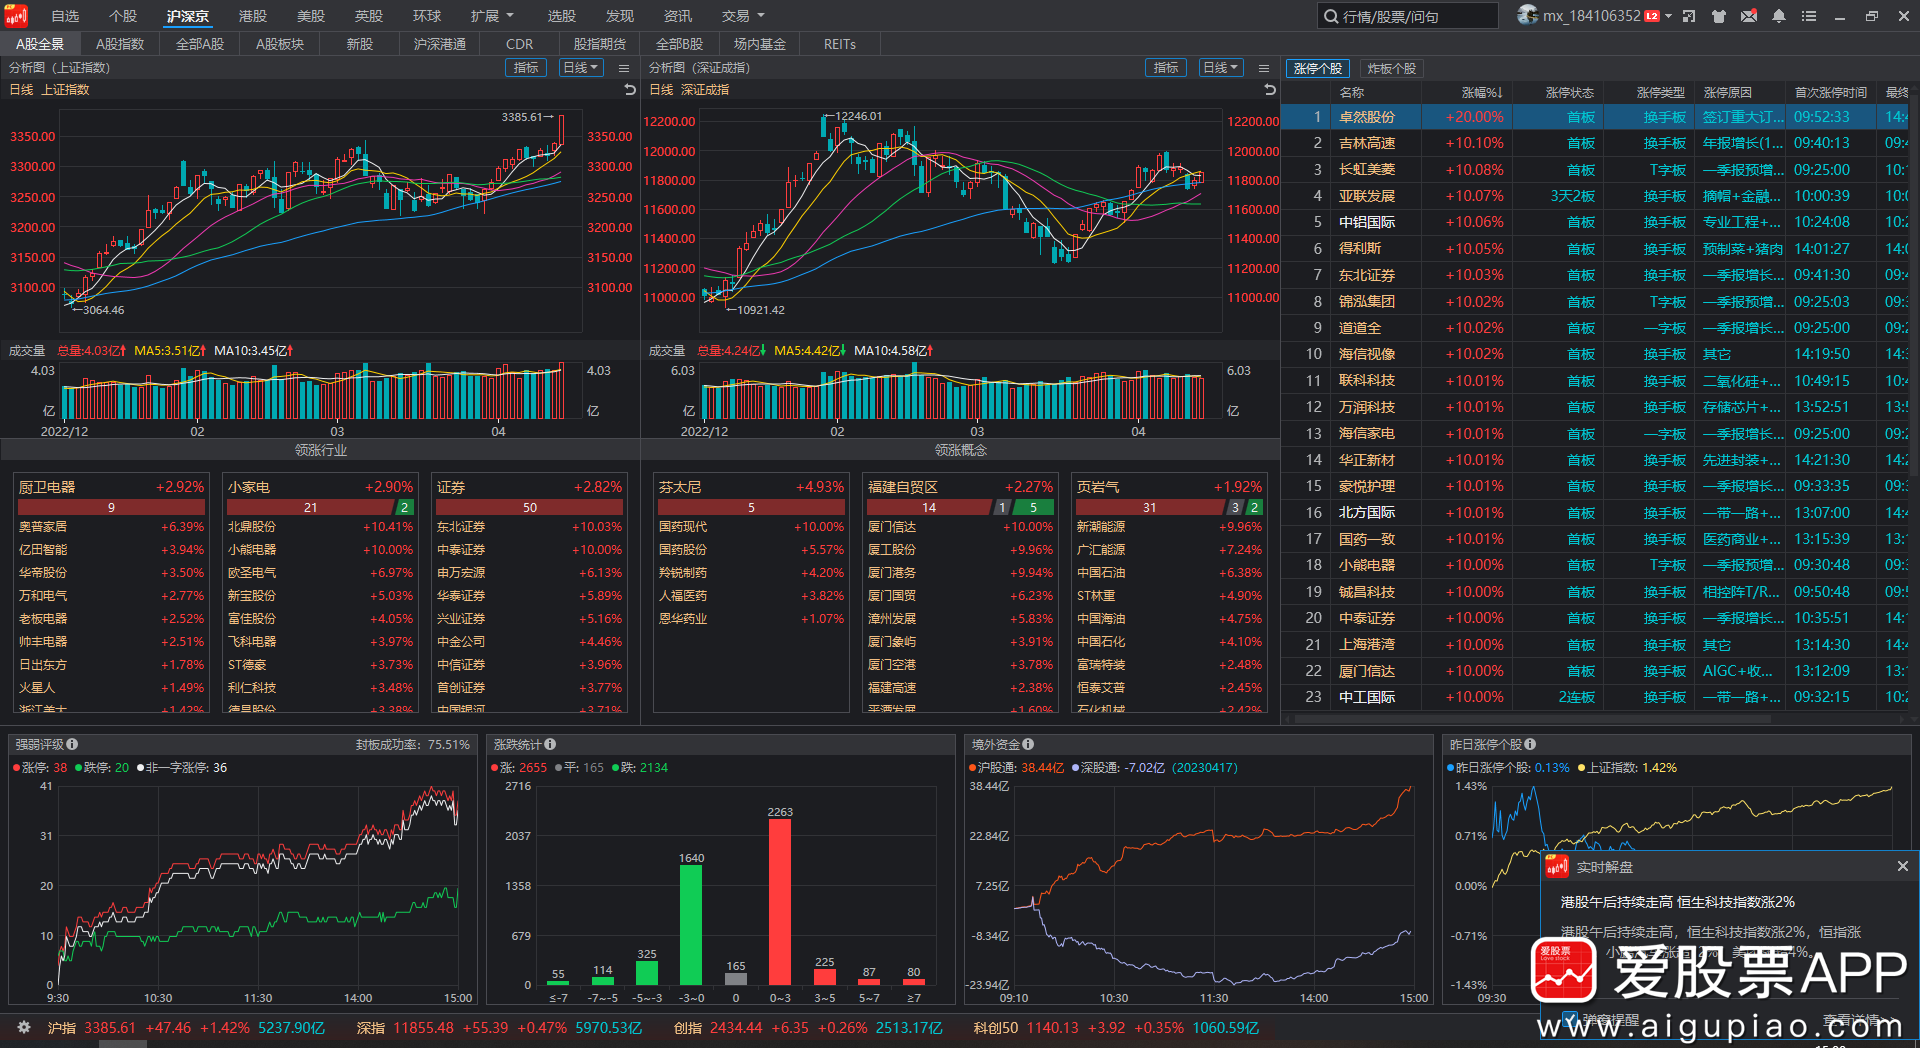Toggle 指标 on the 上证指数 chart

(x=526, y=68)
